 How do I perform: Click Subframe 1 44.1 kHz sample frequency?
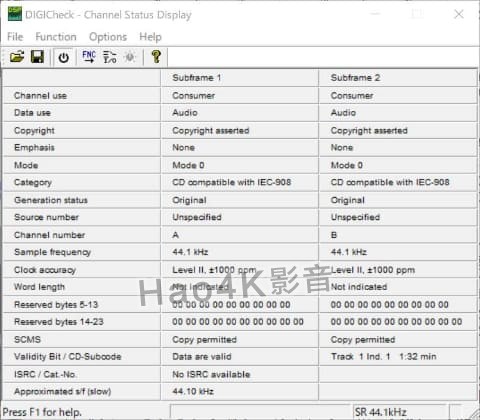point(190,252)
